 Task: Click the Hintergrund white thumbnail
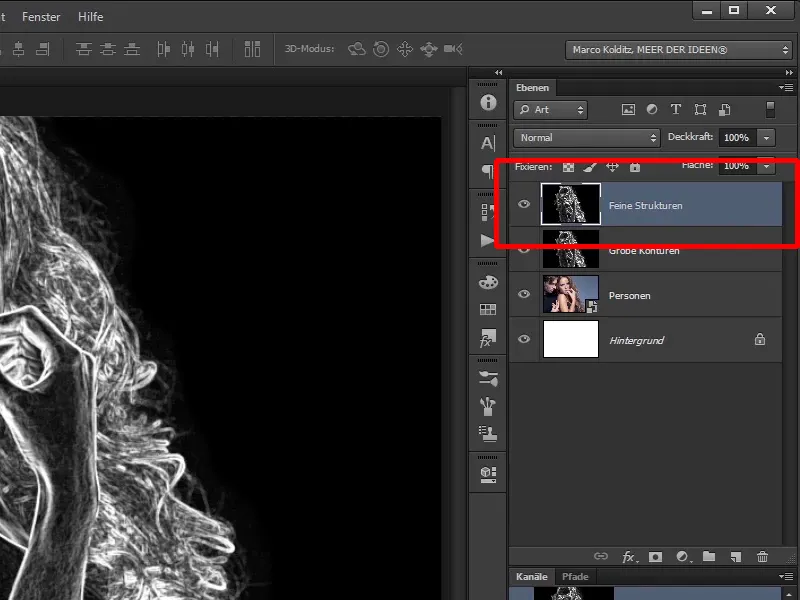(x=570, y=339)
